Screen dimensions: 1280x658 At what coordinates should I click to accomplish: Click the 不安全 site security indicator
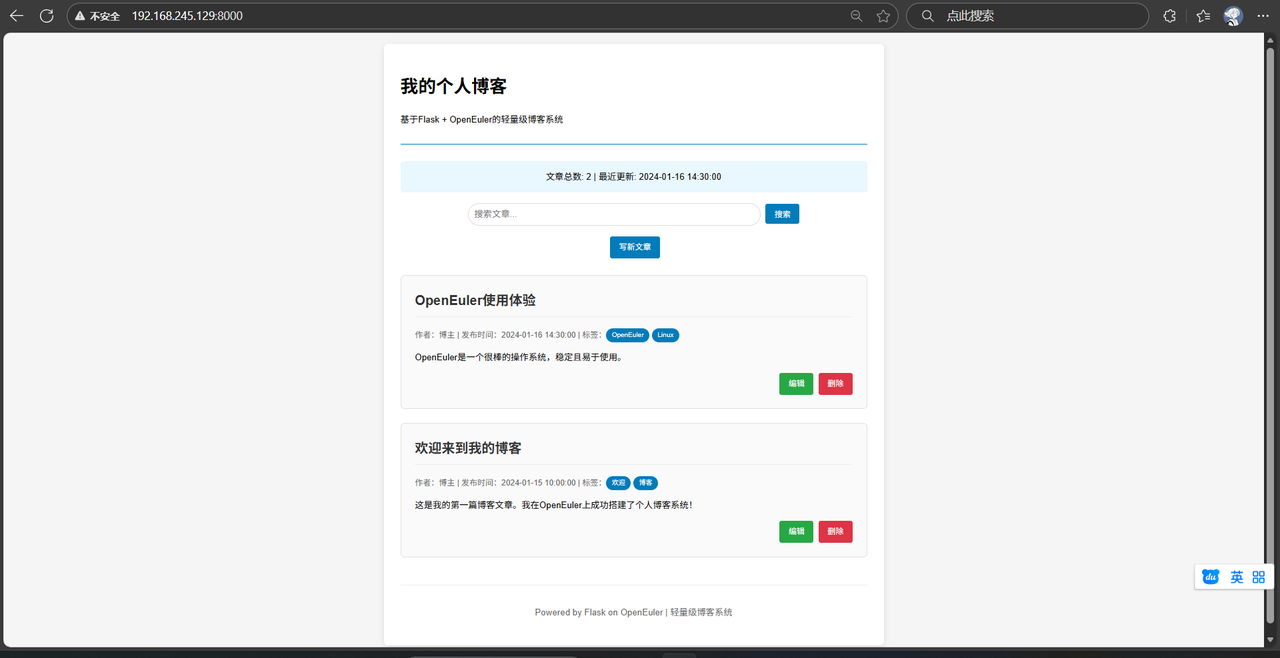click(97, 16)
